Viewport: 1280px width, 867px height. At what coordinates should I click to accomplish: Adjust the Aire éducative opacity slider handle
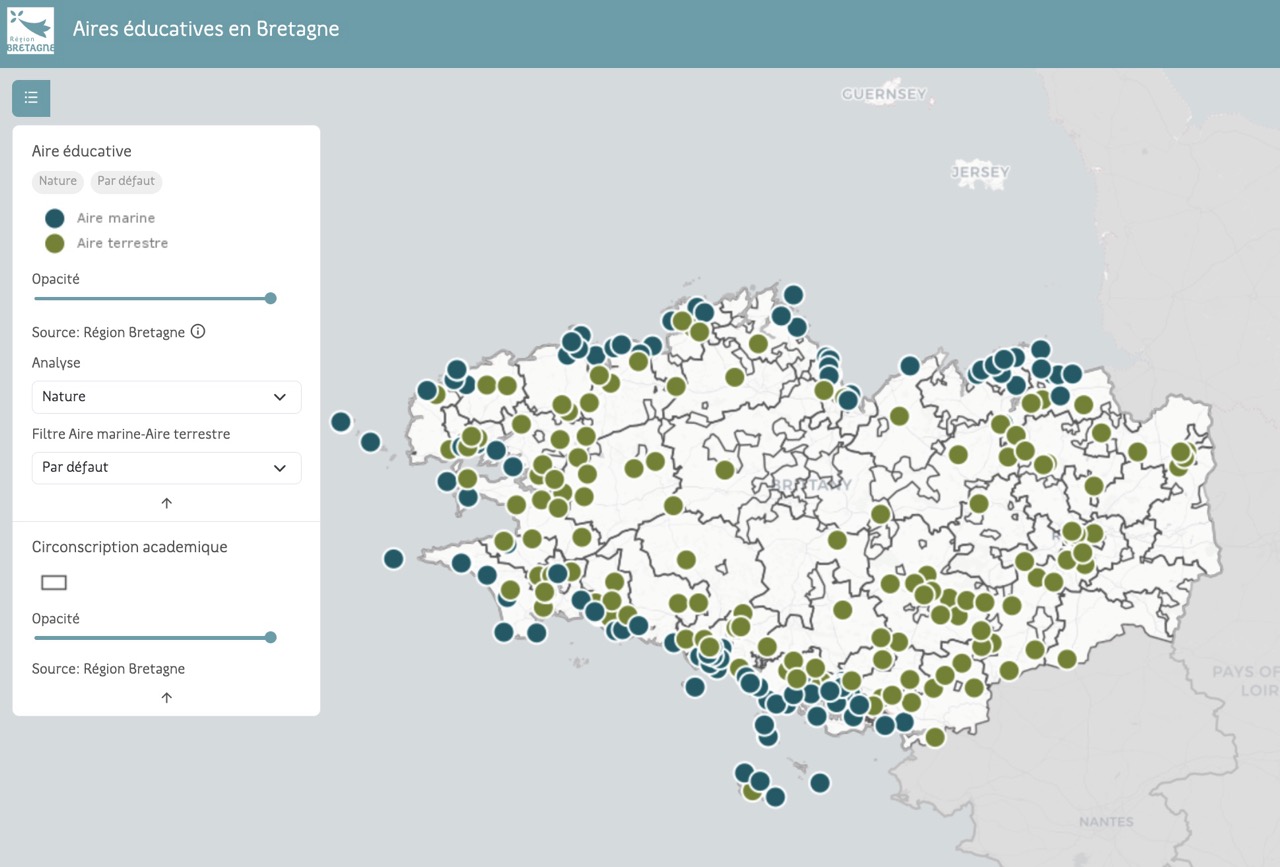(x=270, y=298)
